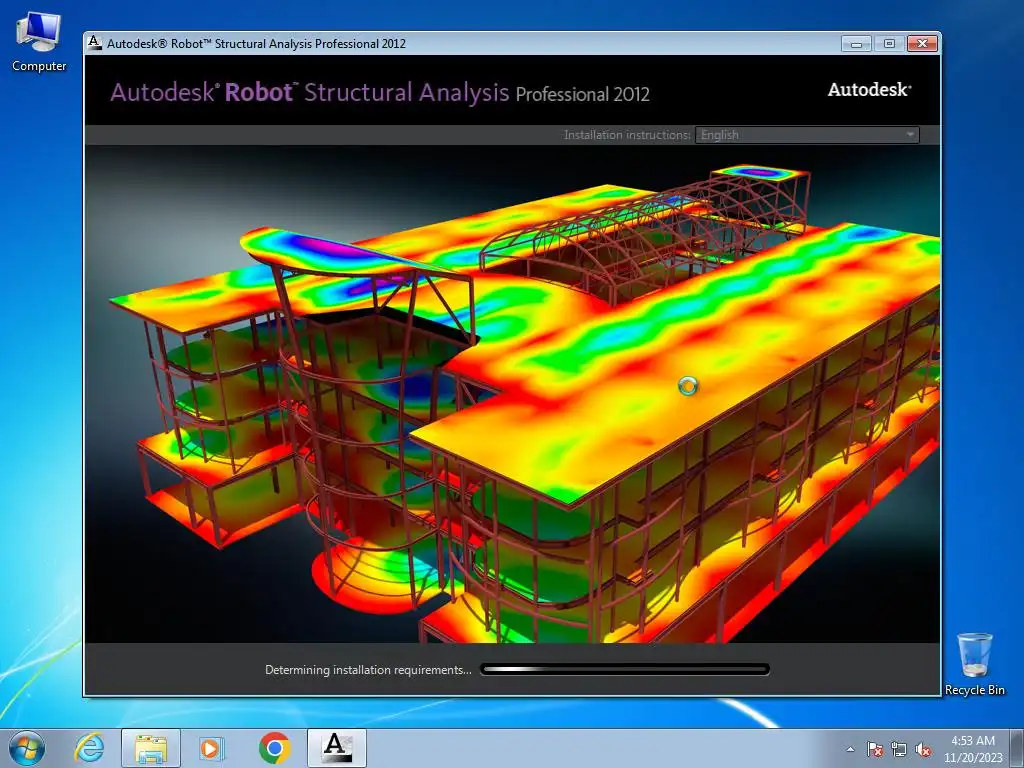This screenshot has width=1024, height=768.
Task: Launch Internet Explorer from the taskbar
Action: 89,748
